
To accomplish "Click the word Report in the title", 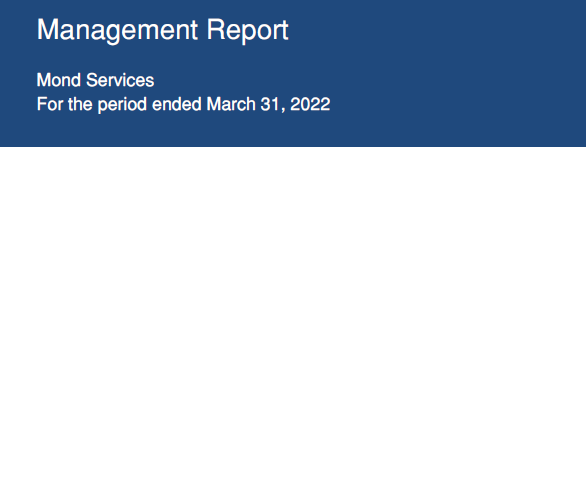I will [247, 31].
